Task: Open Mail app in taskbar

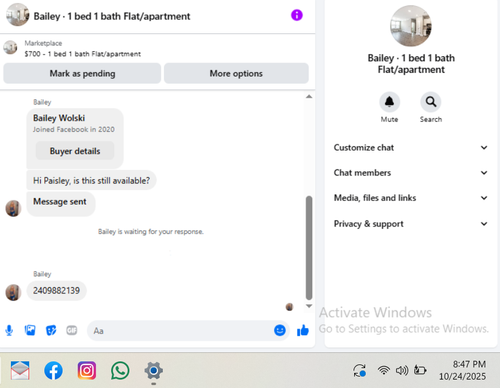Action: (x=20, y=370)
